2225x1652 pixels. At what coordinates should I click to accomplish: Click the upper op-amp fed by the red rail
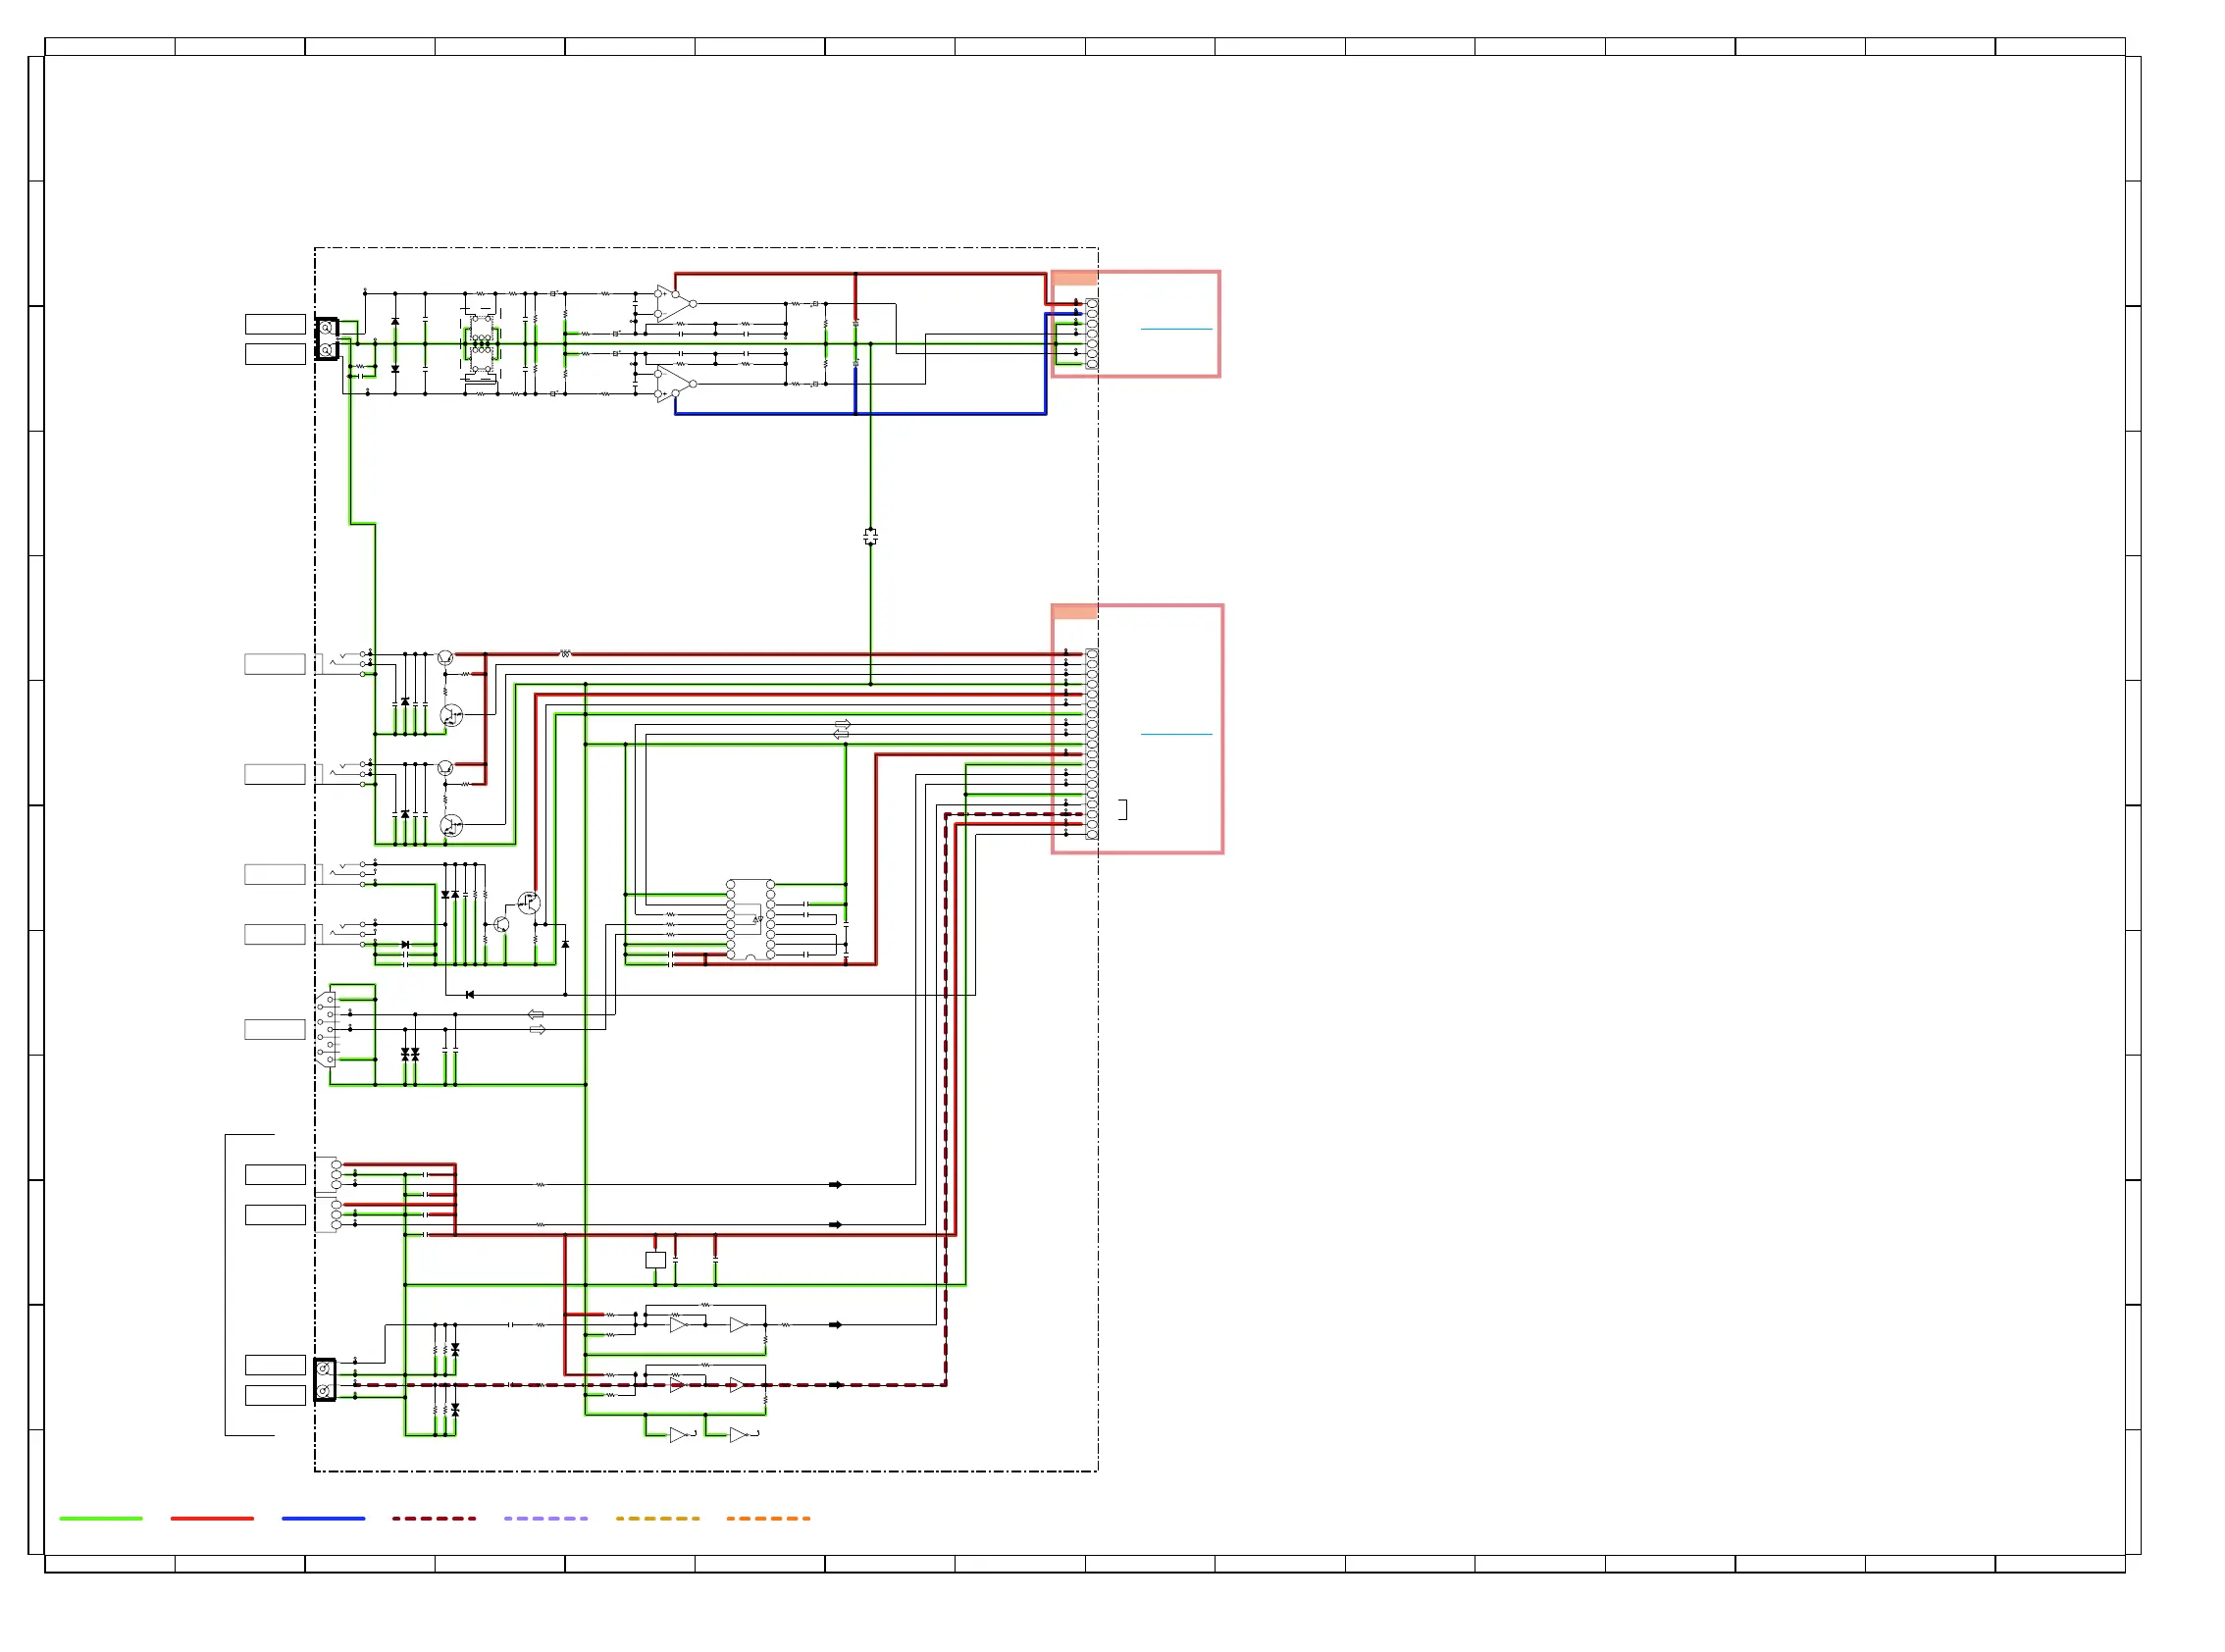point(675,303)
